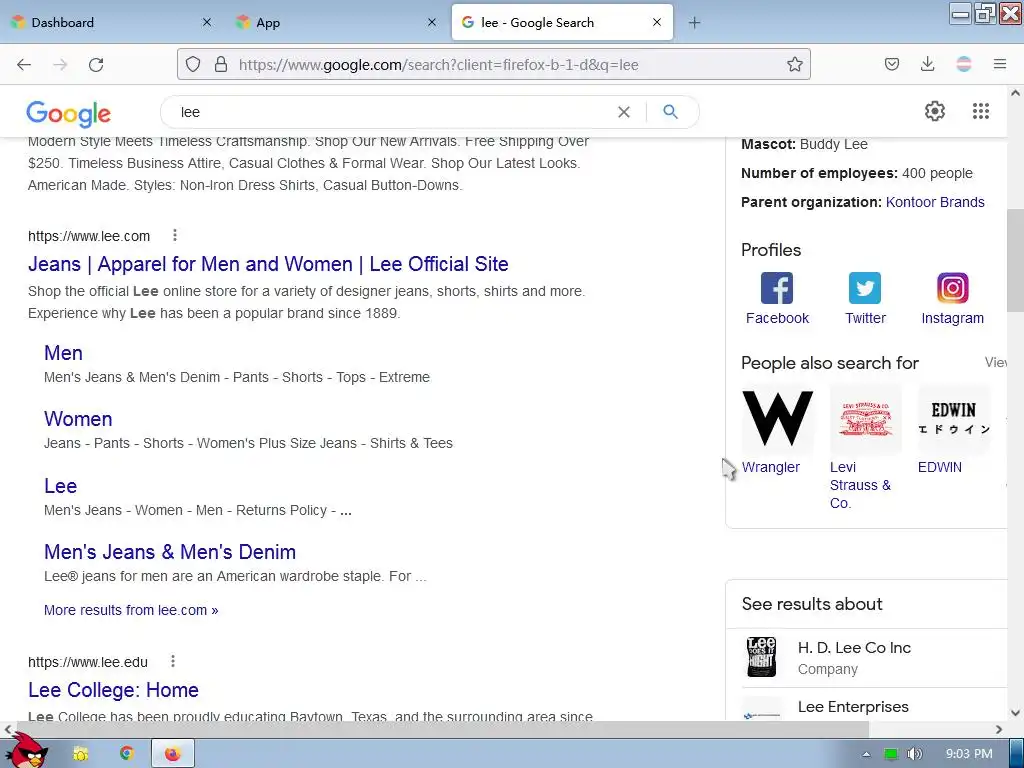Open the Google apps grid
The image size is (1024, 768).
[x=980, y=111]
